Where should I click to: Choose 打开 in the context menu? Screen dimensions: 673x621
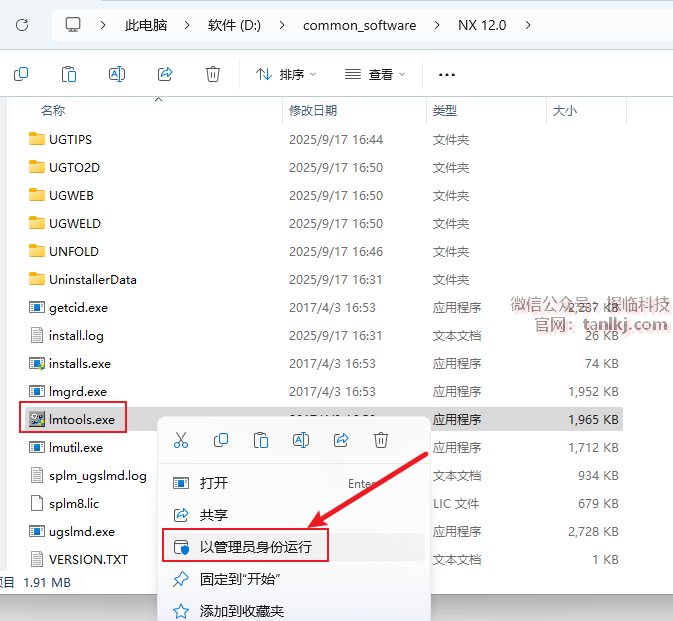pos(294,483)
